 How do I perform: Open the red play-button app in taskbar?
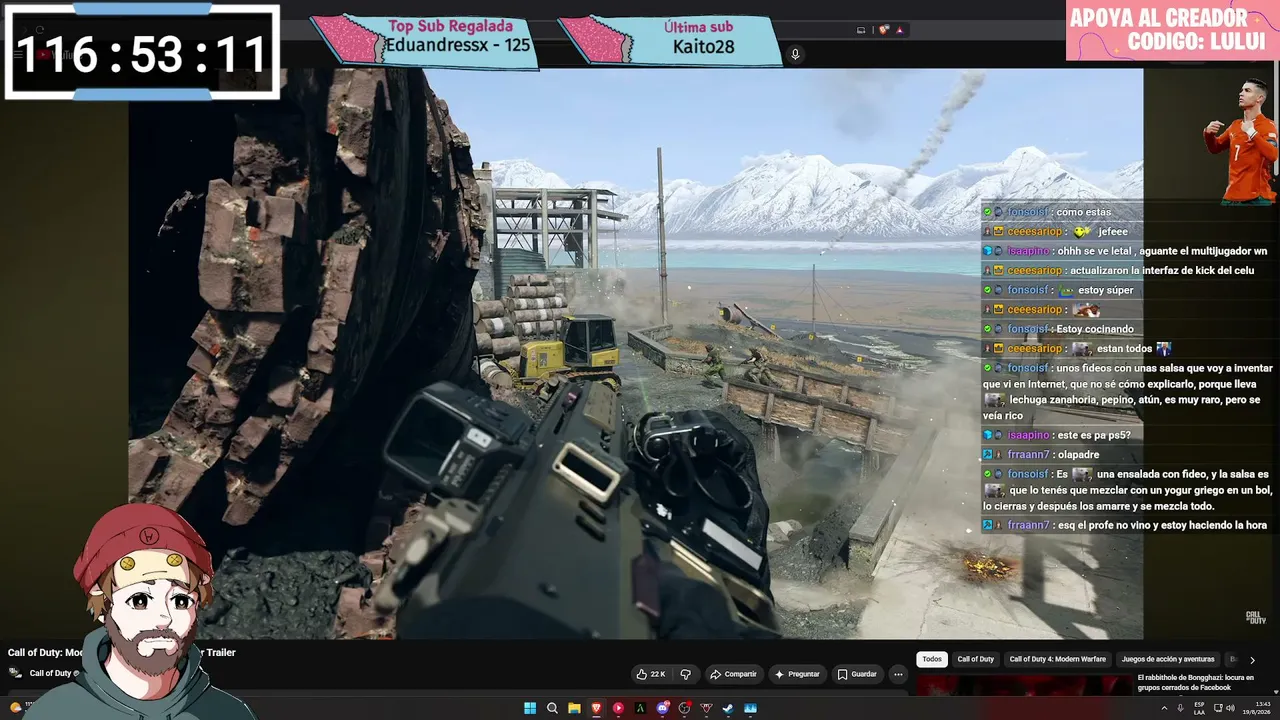[618, 708]
